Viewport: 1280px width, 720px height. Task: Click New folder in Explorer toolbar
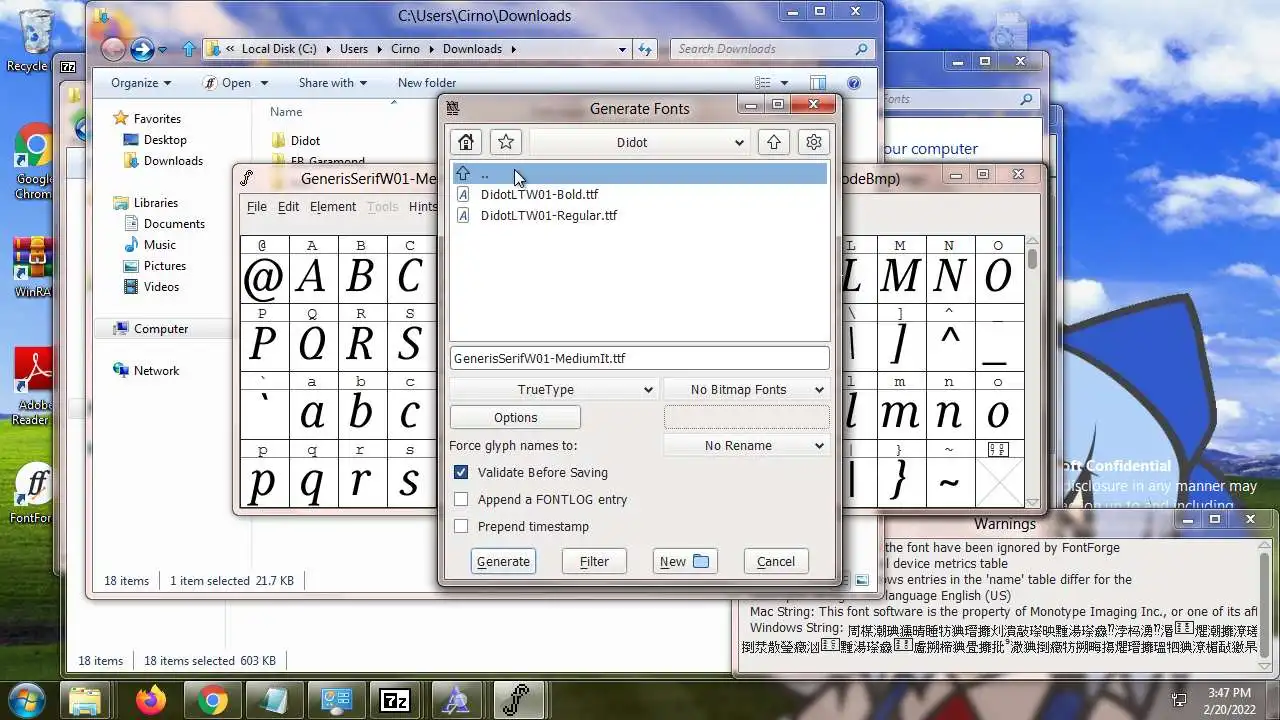[427, 83]
